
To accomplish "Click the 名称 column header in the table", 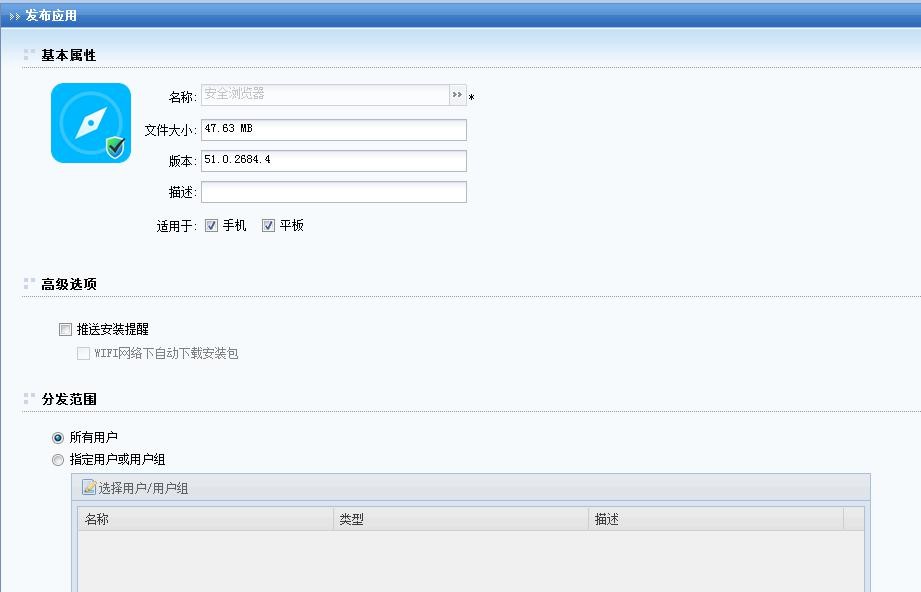I will tap(206, 519).
